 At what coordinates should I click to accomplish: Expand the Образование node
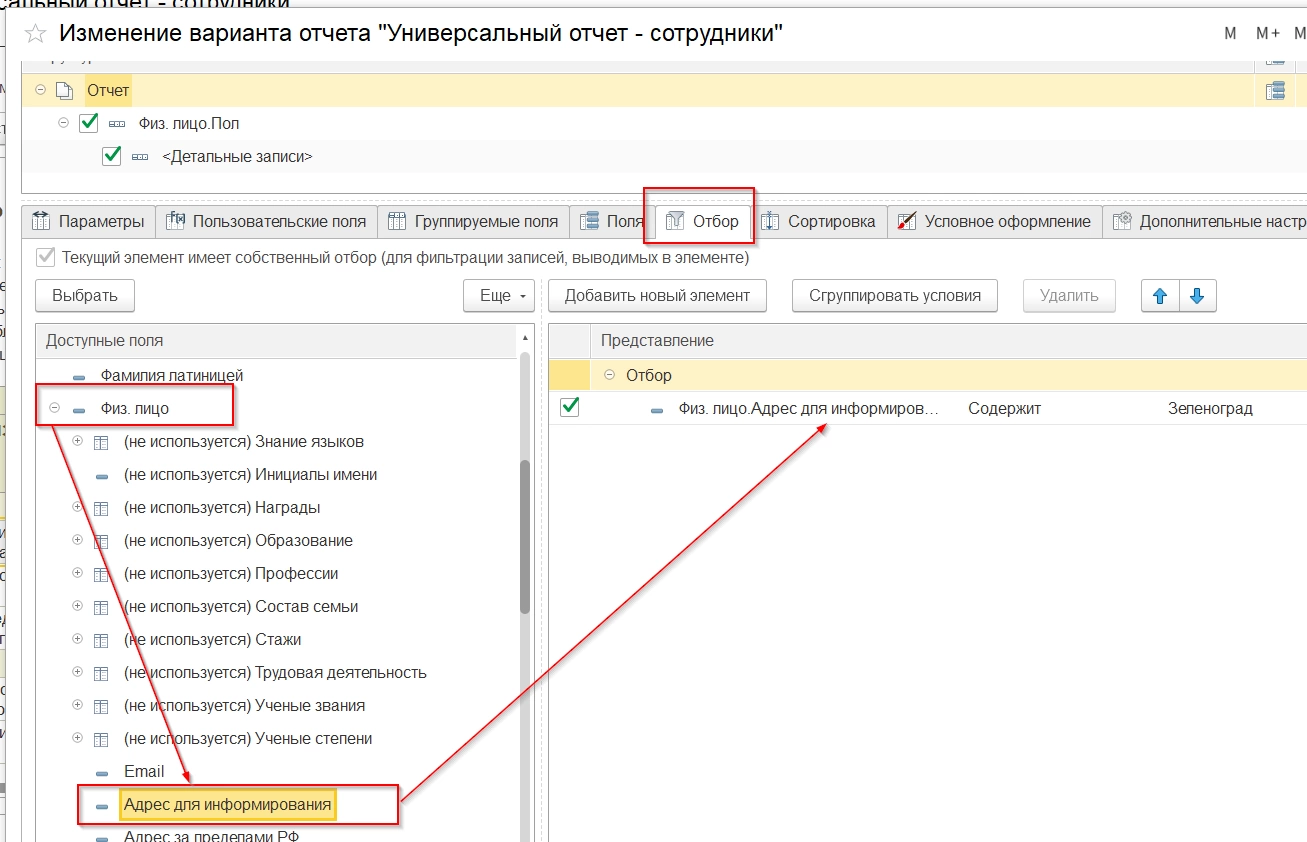[x=77, y=540]
